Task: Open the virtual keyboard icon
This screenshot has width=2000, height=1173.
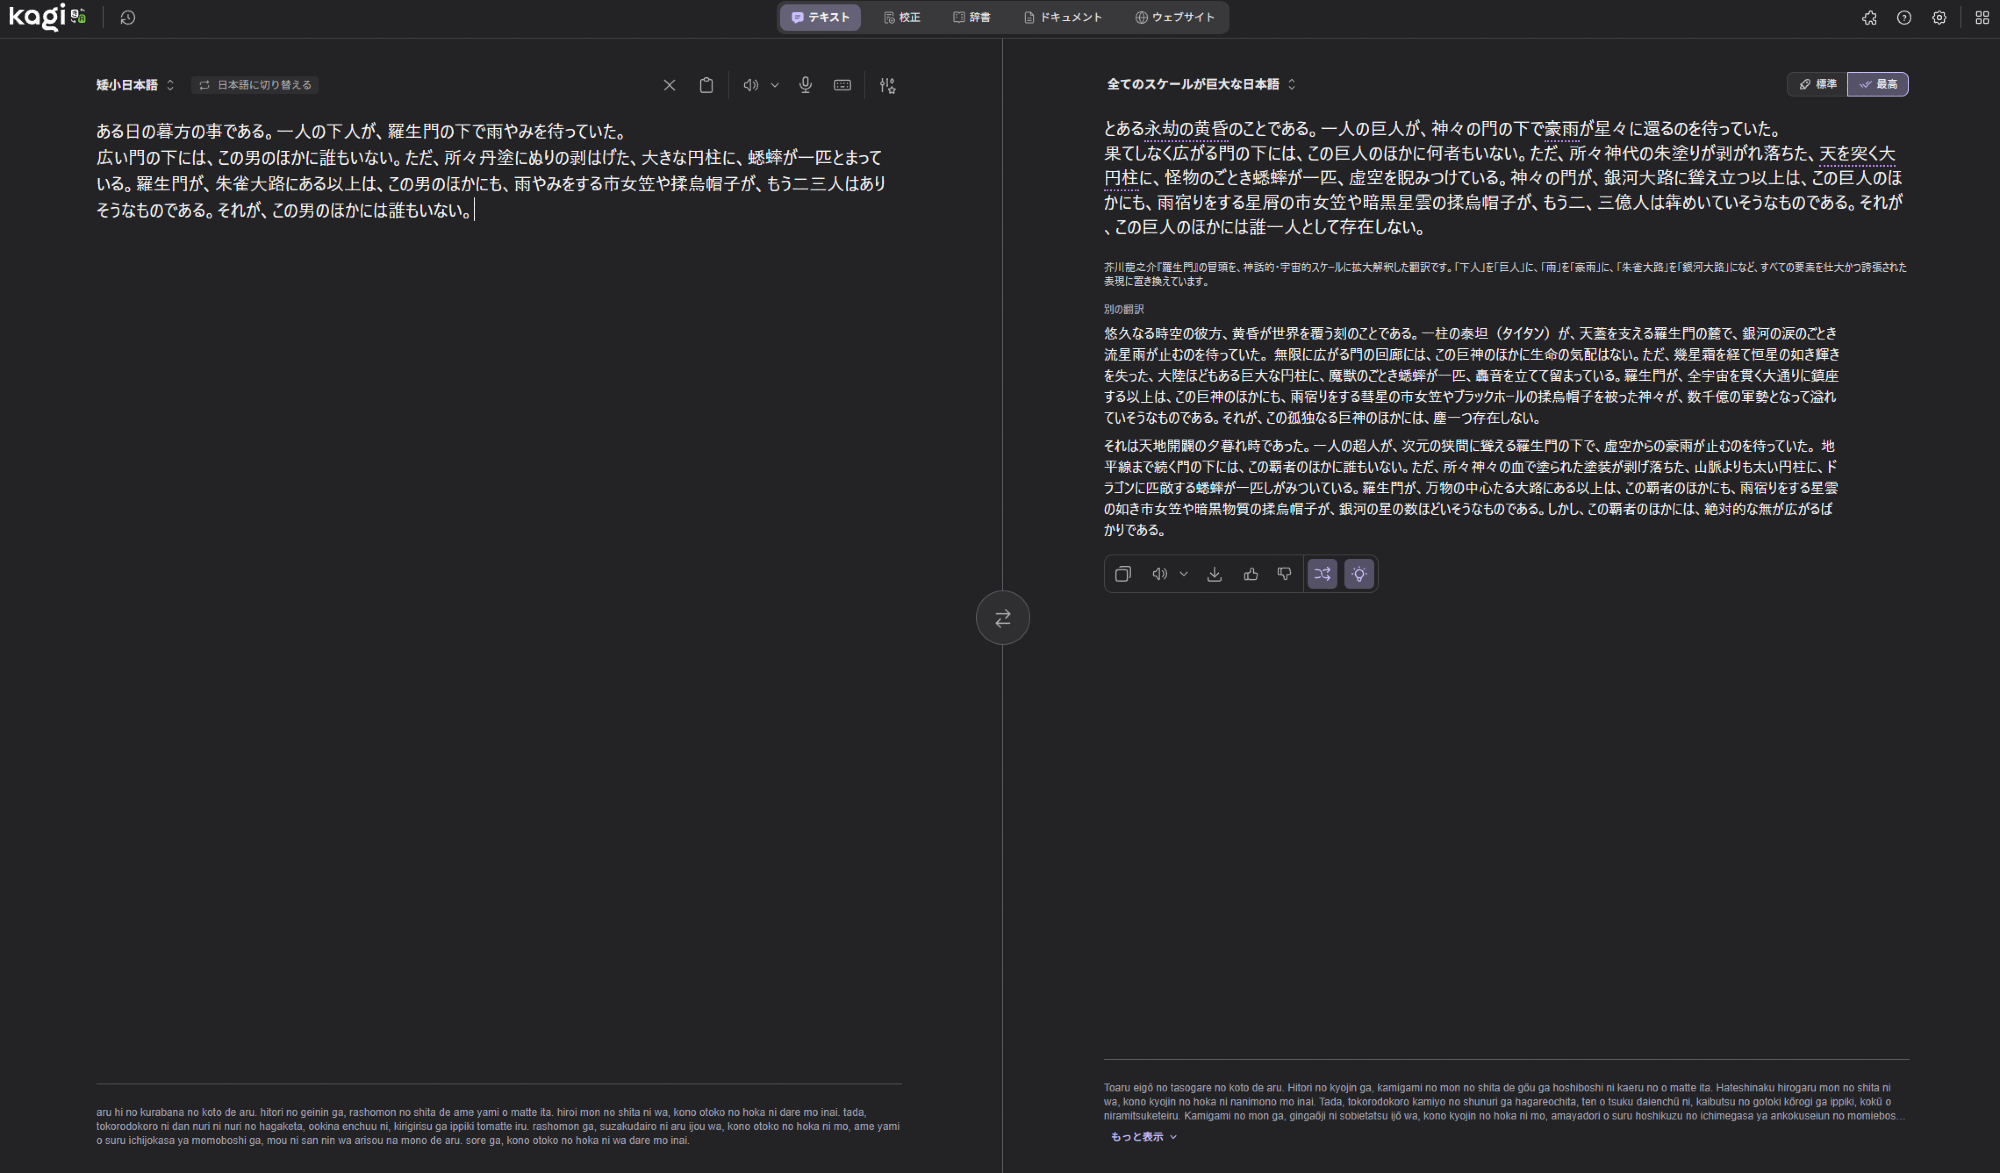Action: (x=842, y=85)
